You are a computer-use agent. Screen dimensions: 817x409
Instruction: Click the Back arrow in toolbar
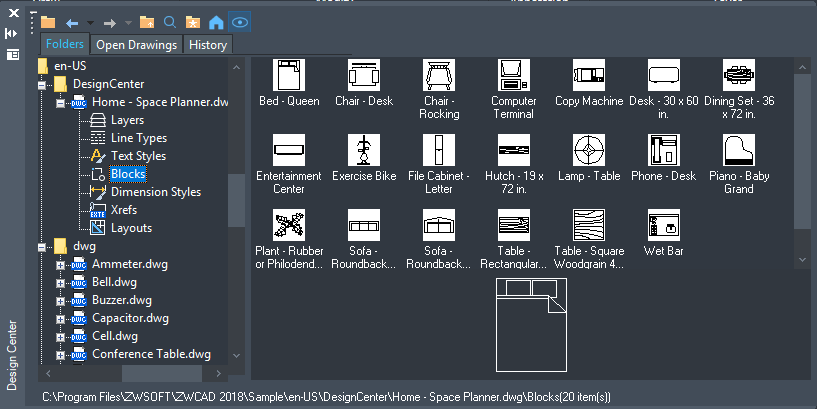71,21
